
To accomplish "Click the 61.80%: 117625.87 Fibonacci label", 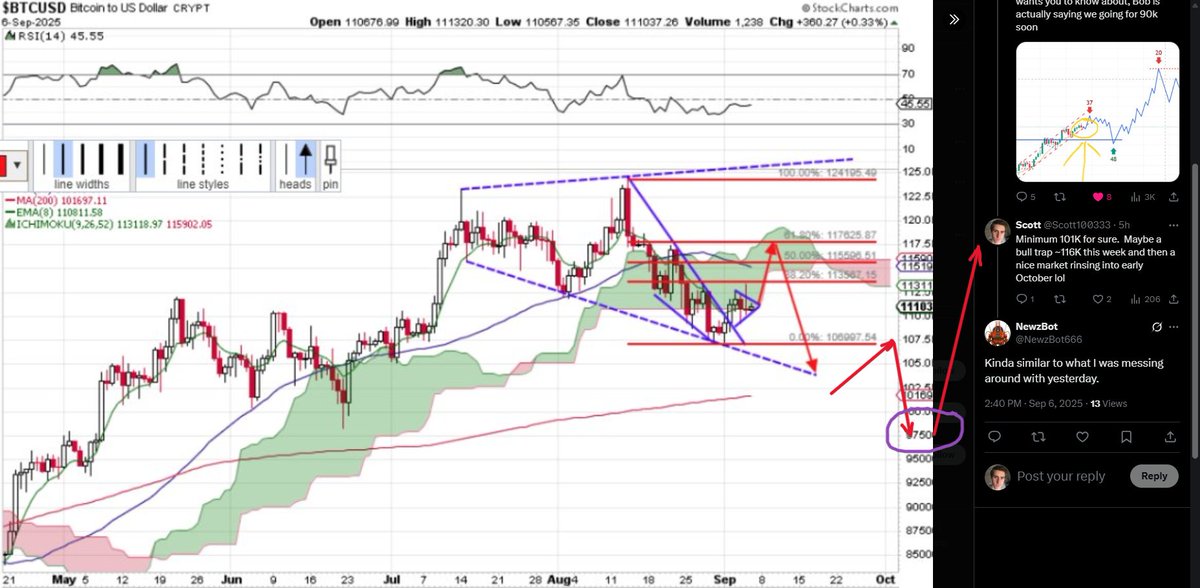I will [x=829, y=235].
